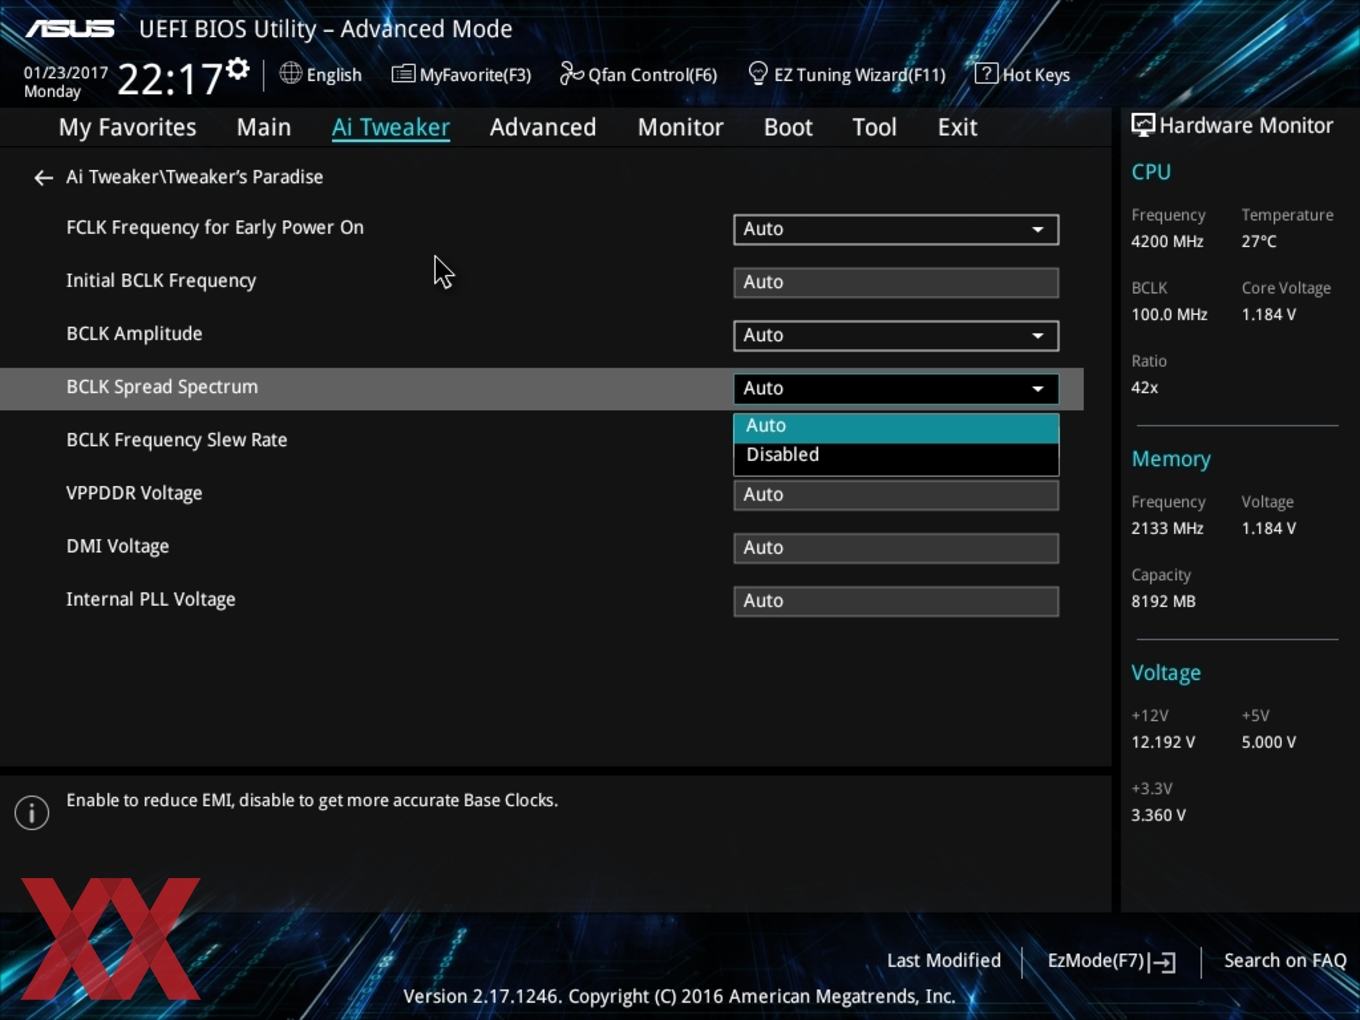Select the BCLK Spread Spectrum row label

tap(162, 387)
